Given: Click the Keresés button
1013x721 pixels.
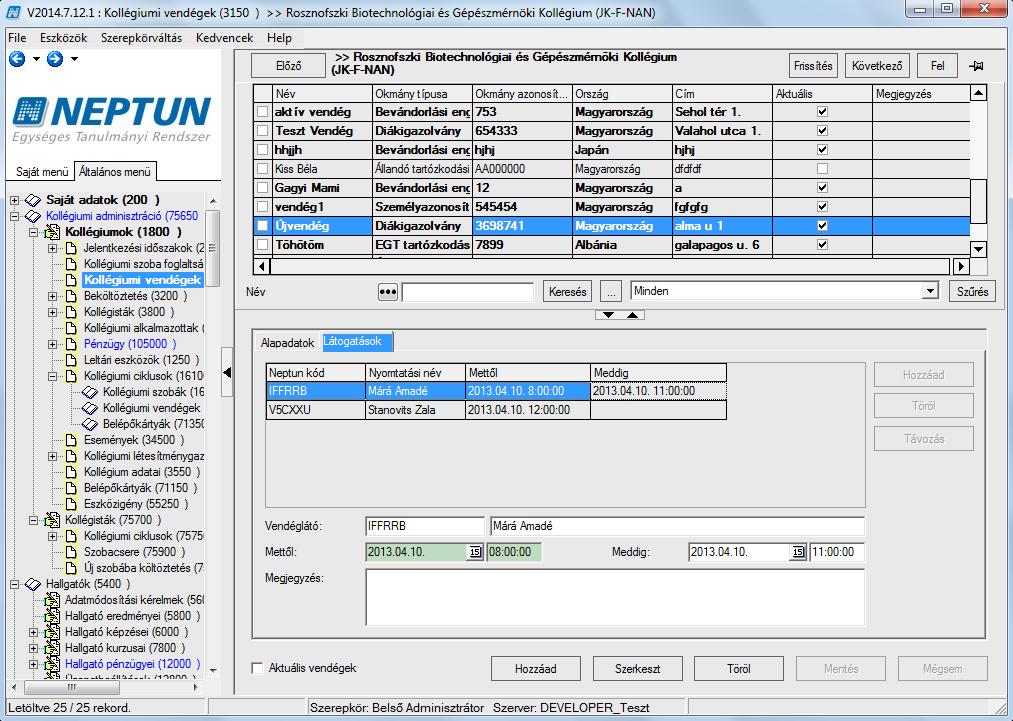Looking at the screenshot, I should [568, 292].
